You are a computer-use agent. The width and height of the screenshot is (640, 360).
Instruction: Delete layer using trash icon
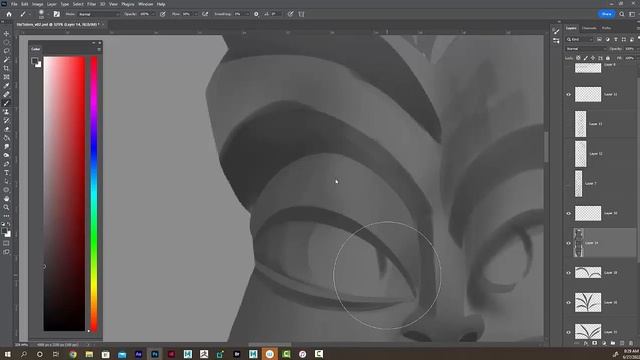631,343
